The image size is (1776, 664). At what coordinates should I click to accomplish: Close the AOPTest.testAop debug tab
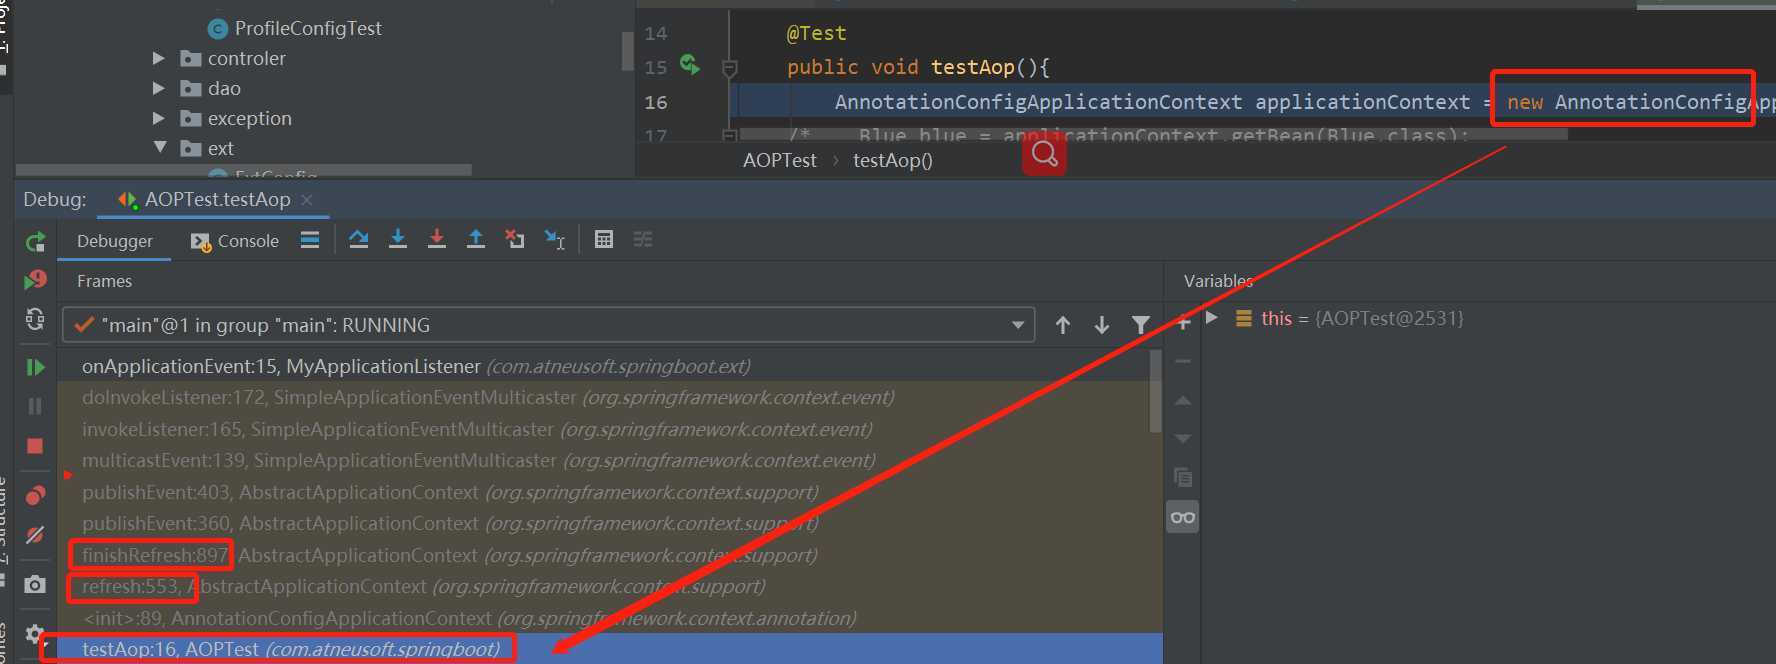307,200
